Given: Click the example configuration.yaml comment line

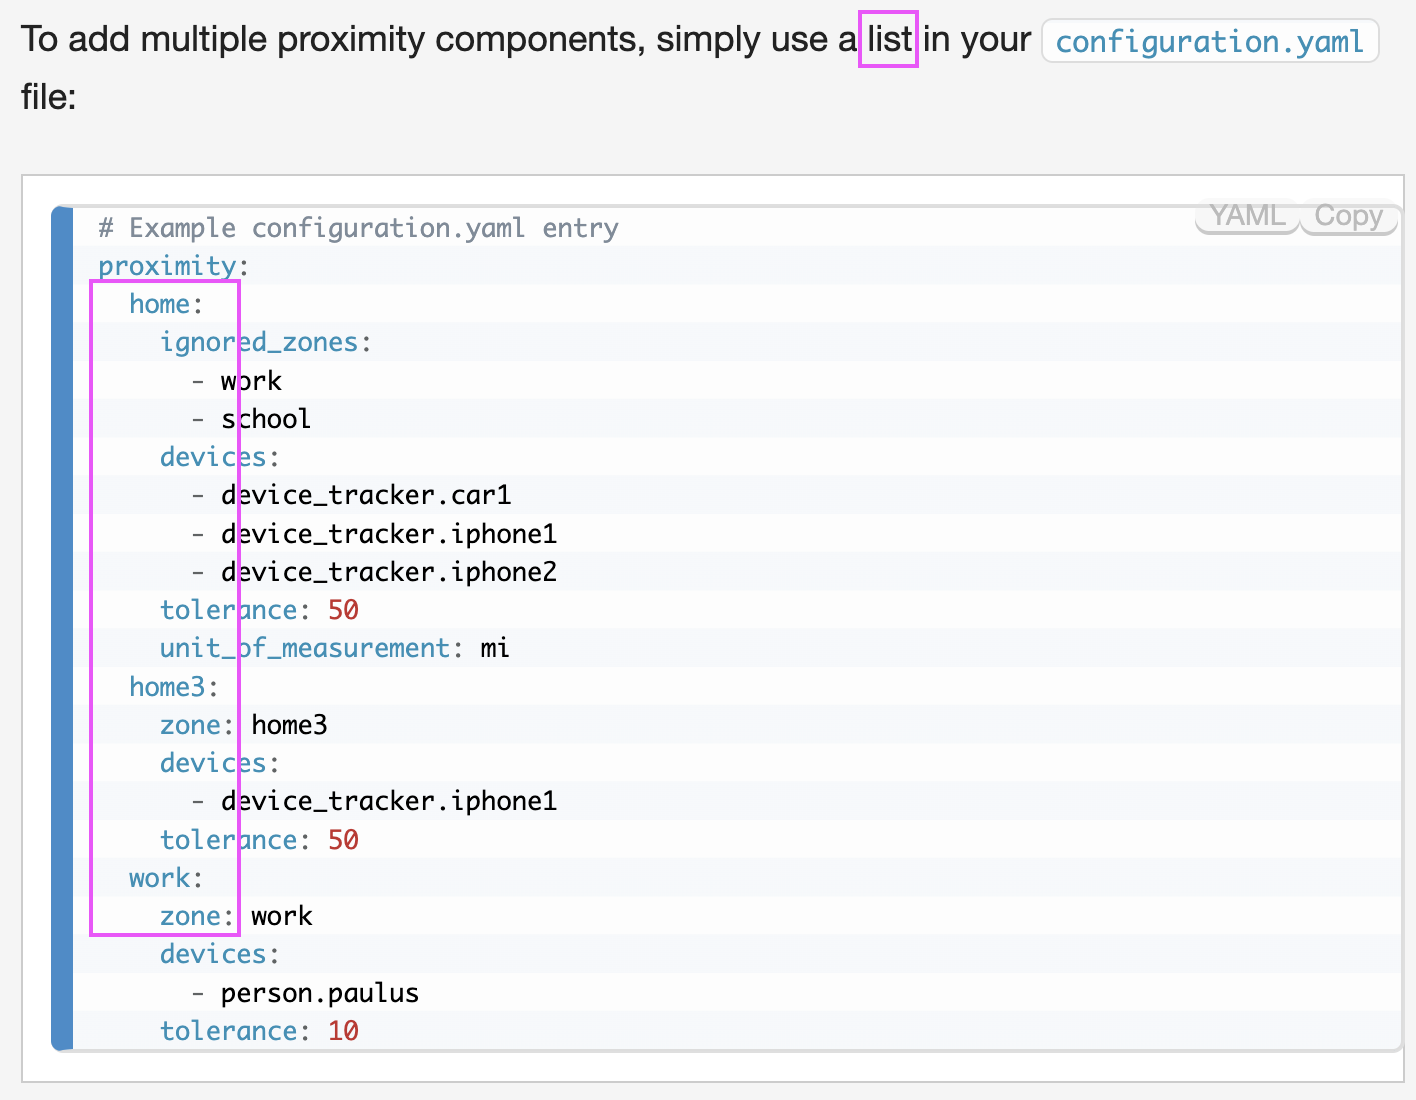Looking at the screenshot, I should [x=356, y=227].
